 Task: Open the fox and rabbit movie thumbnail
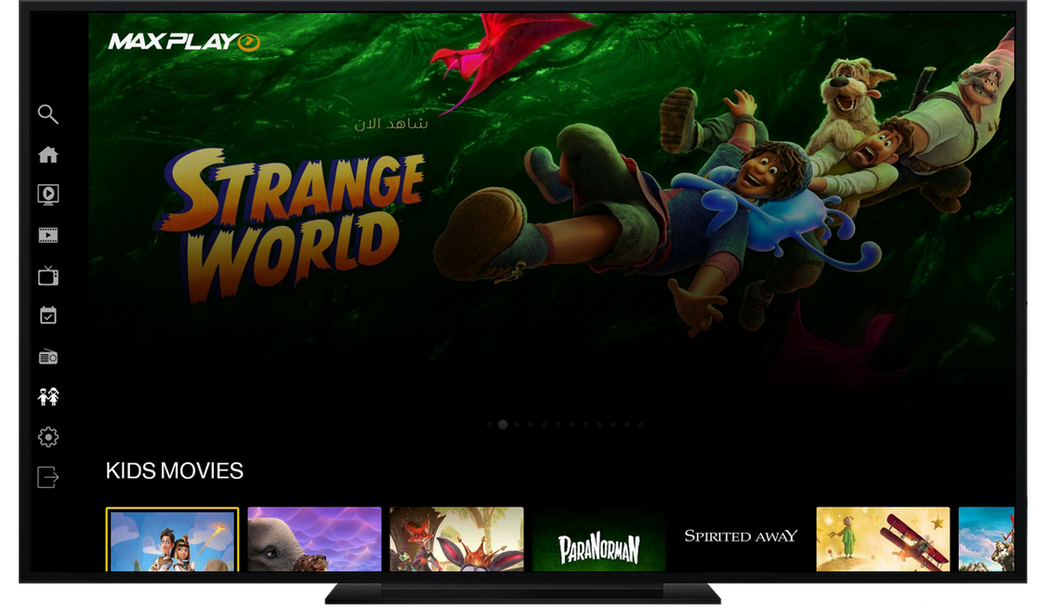pyautogui.click(x=457, y=539)
